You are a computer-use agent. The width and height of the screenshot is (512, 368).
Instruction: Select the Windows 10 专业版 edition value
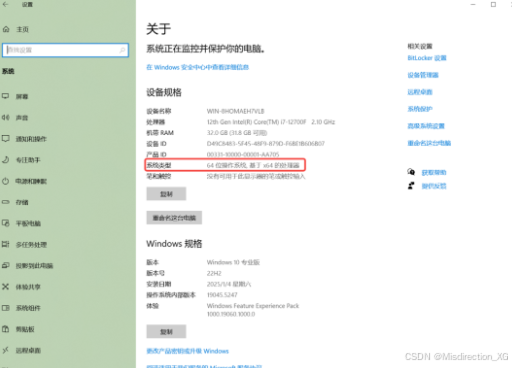[233, 262]
